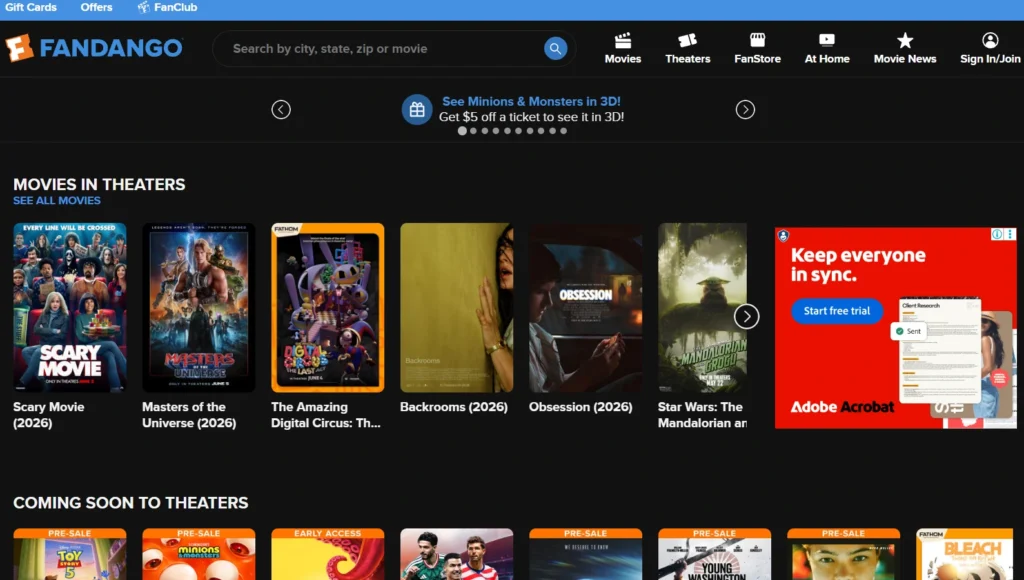Open the At Home play icon
The height and width of the screenshot is (580, 1024).
coord(827,40)
